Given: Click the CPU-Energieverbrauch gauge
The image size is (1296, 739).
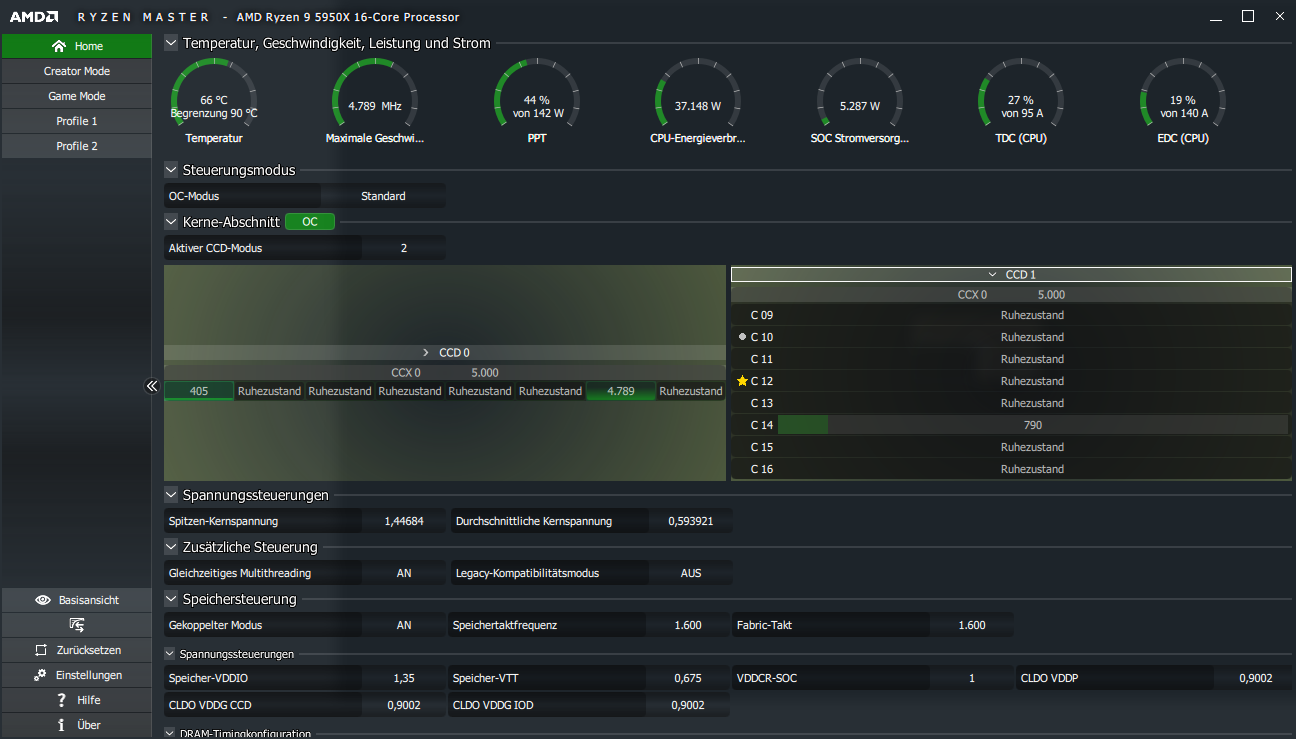Looking at the screenshot, I should coord(697,99).
